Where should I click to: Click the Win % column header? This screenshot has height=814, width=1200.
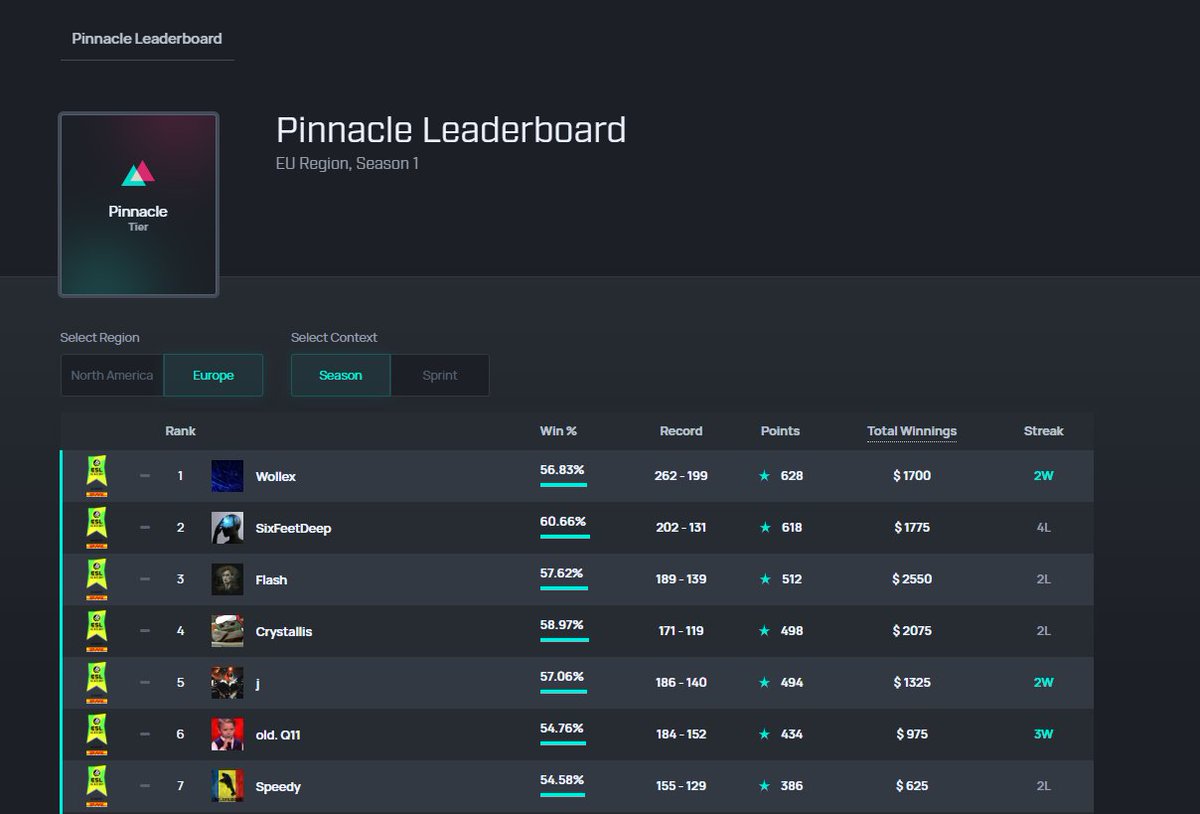[558, 431]
